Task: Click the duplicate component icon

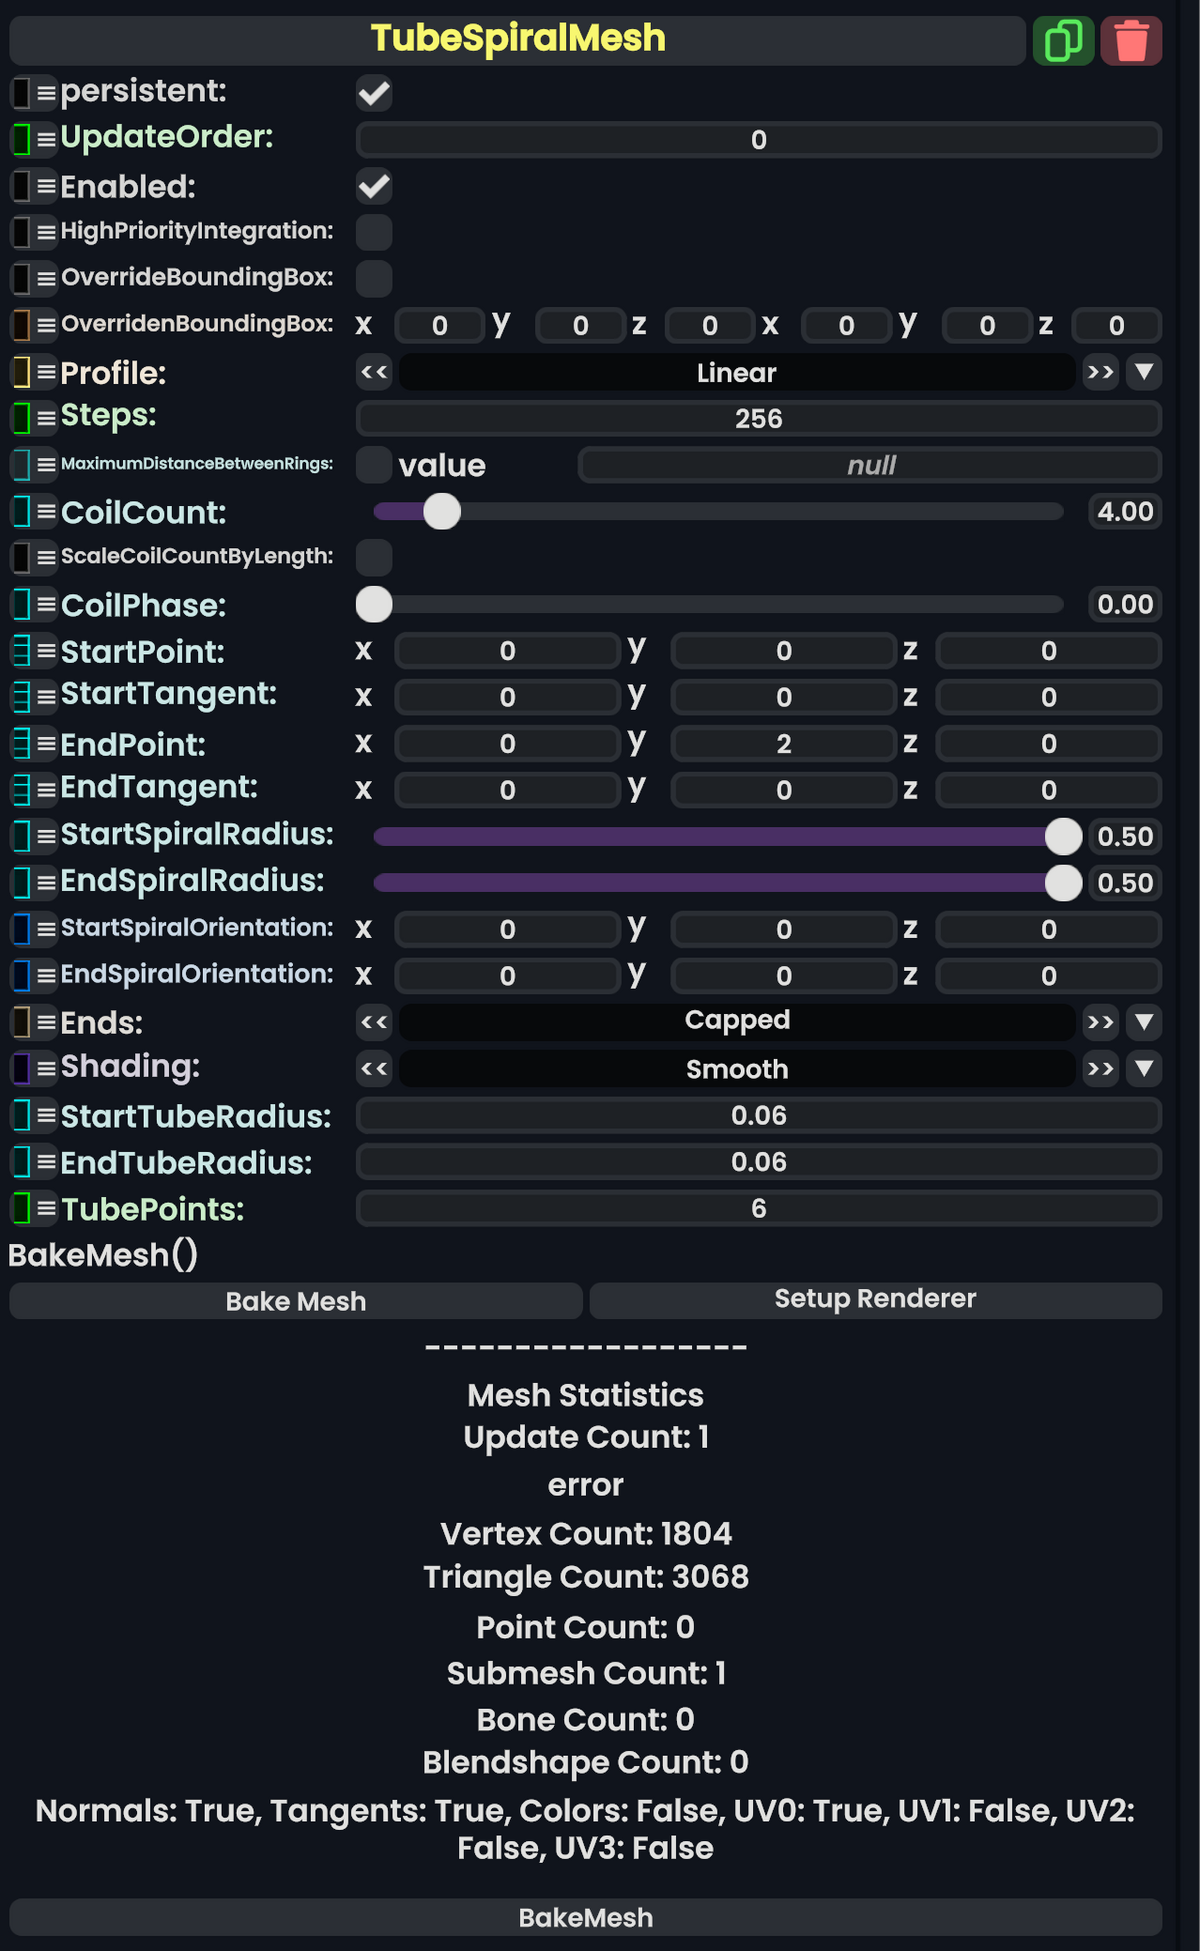Action: coord(1063,40)
